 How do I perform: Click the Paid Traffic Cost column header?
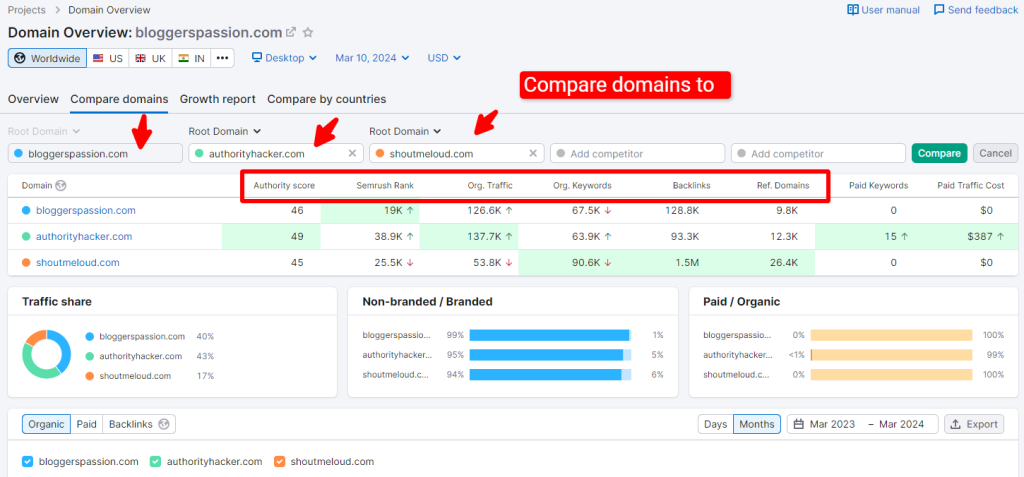[x=970, y=186]
